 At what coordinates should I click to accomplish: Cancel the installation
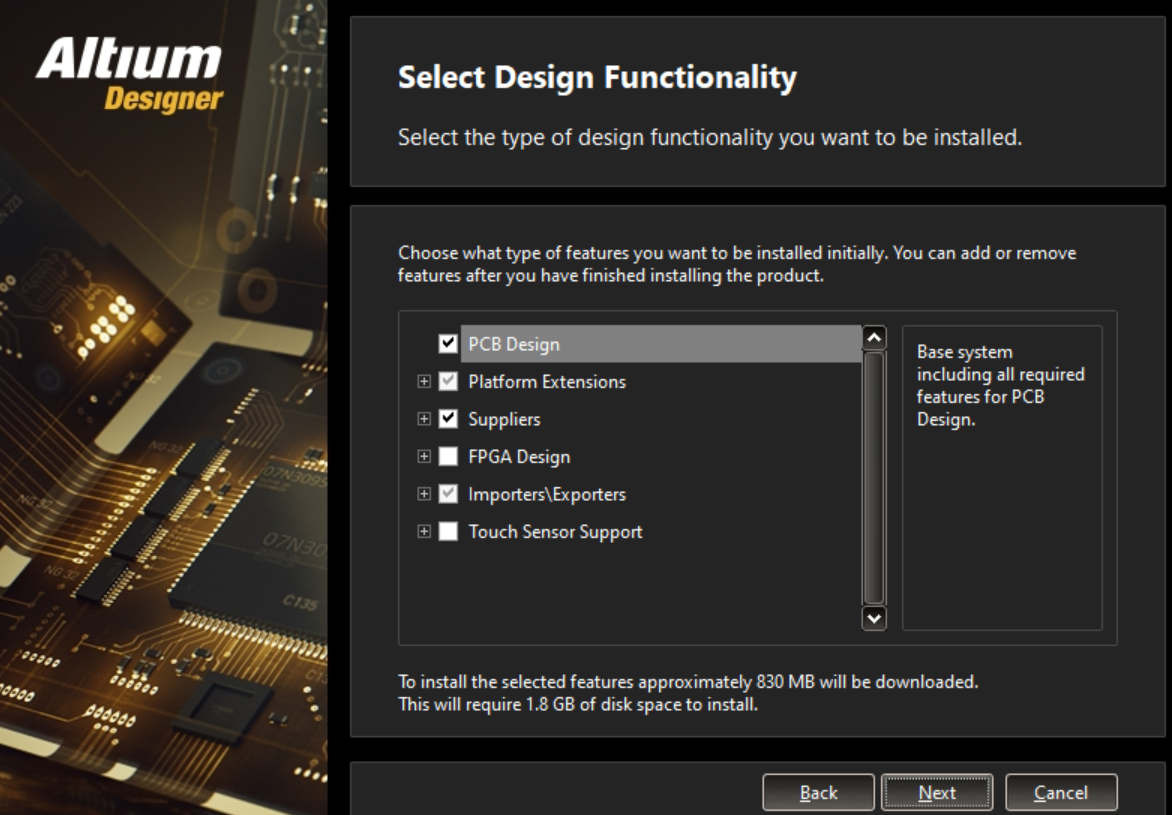(1061, 793)
